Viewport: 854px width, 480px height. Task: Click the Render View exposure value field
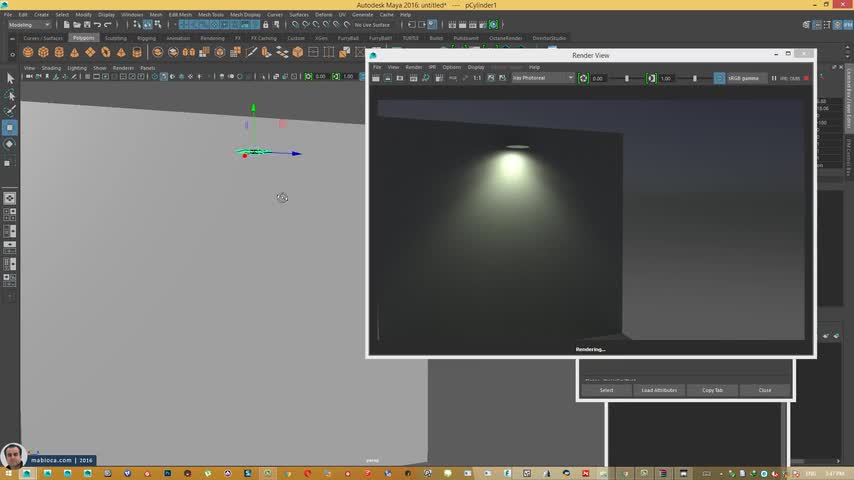tap(599, 78)
